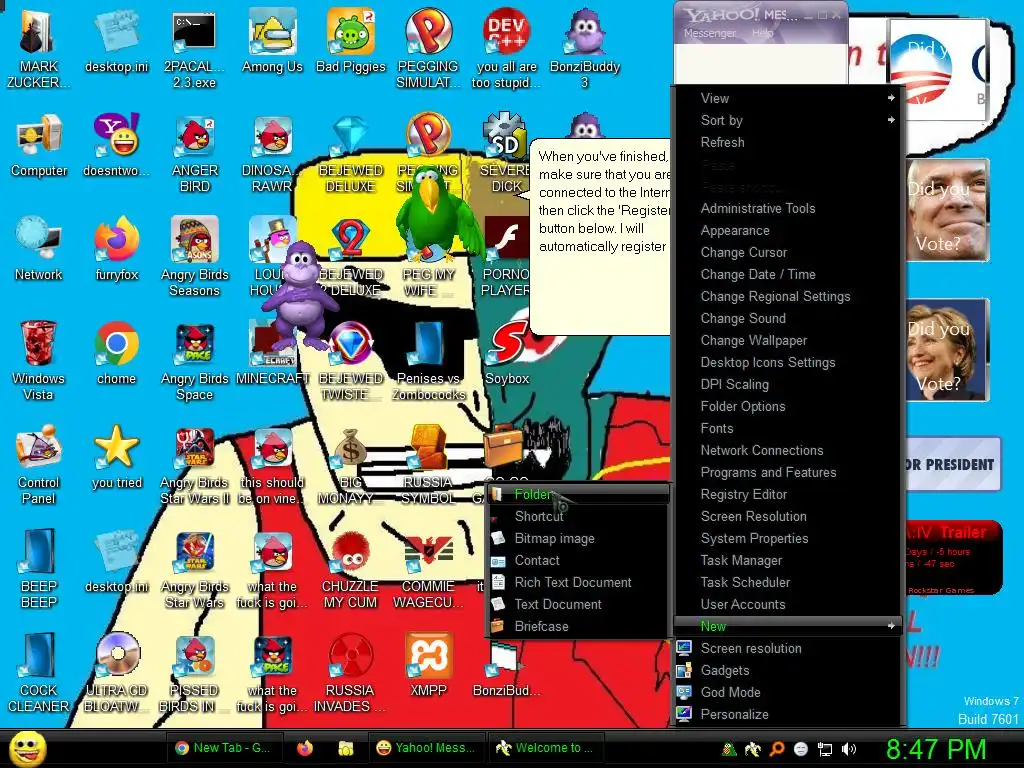This screenshot has height=768, width=1024.
Task: Open the volume speaker tray icon
Action: coord(849,749)
